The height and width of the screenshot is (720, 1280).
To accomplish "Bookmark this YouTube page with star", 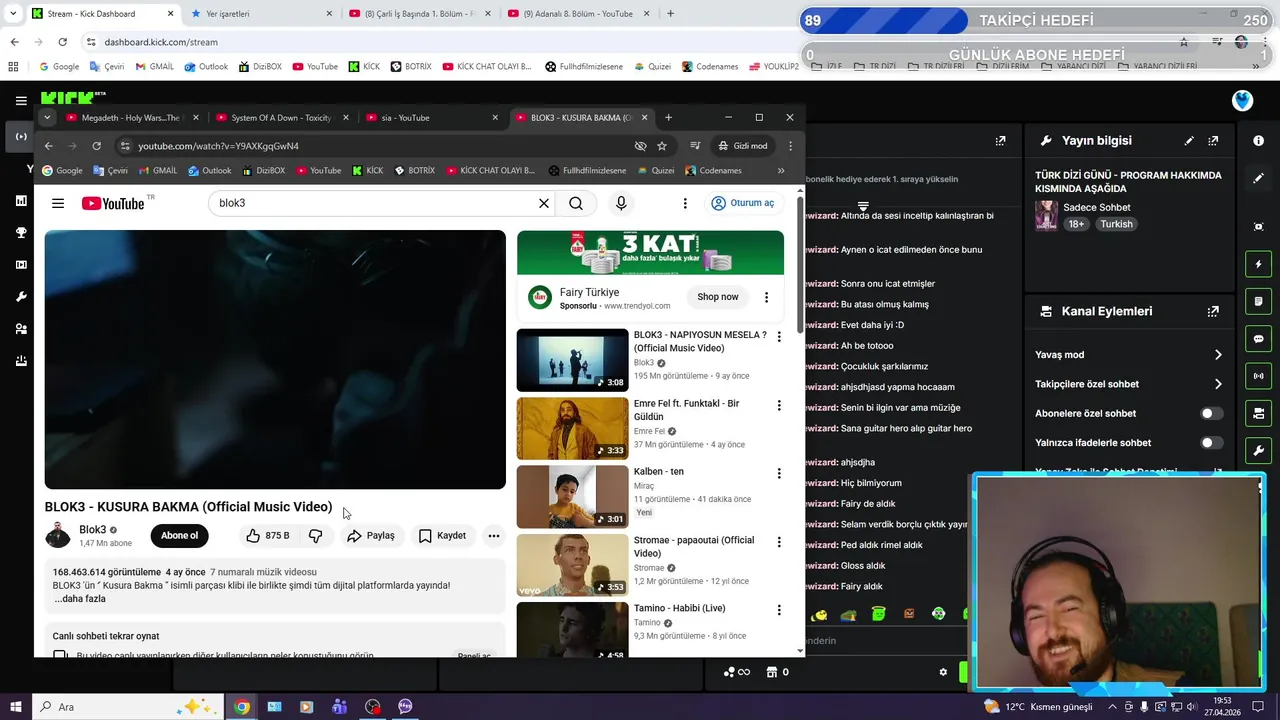I will [x=662, y=146].
